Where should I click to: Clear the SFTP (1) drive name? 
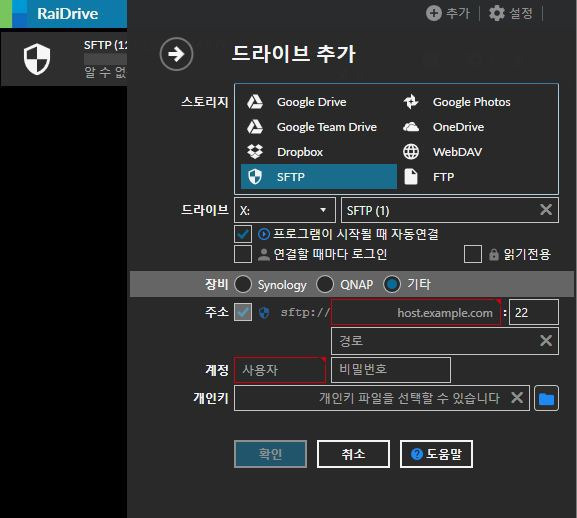click(546, 210)
